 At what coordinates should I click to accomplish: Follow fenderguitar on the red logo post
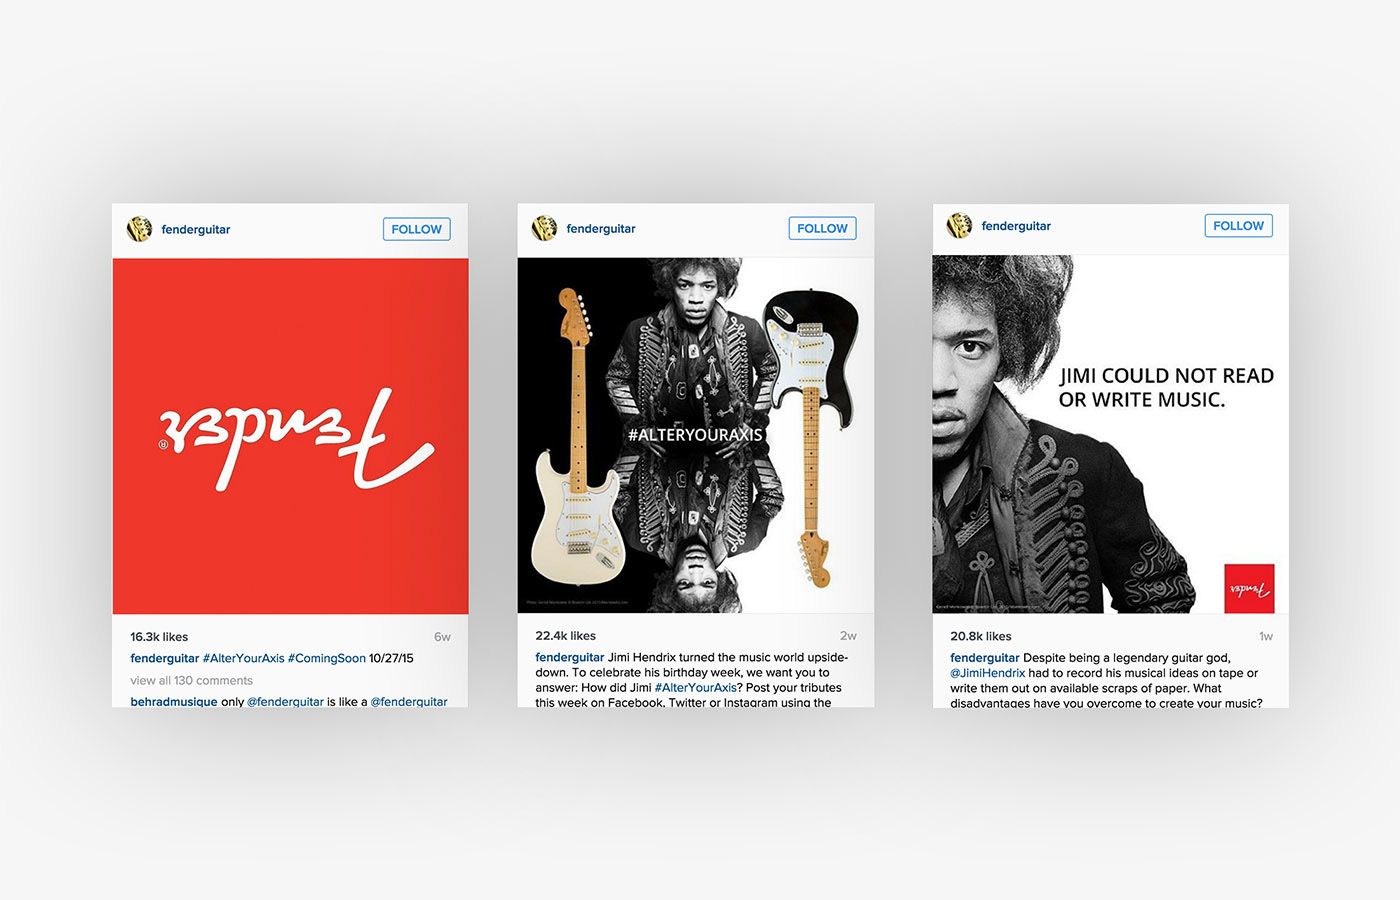click(417, 229)
